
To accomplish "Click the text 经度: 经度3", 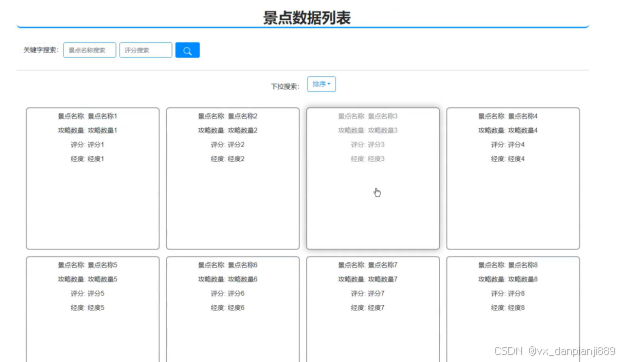I will click(368, 159).
